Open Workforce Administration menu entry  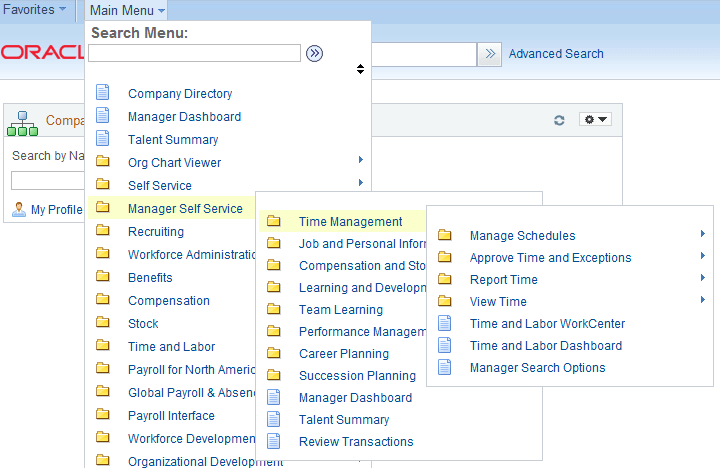tap(191, 255)
